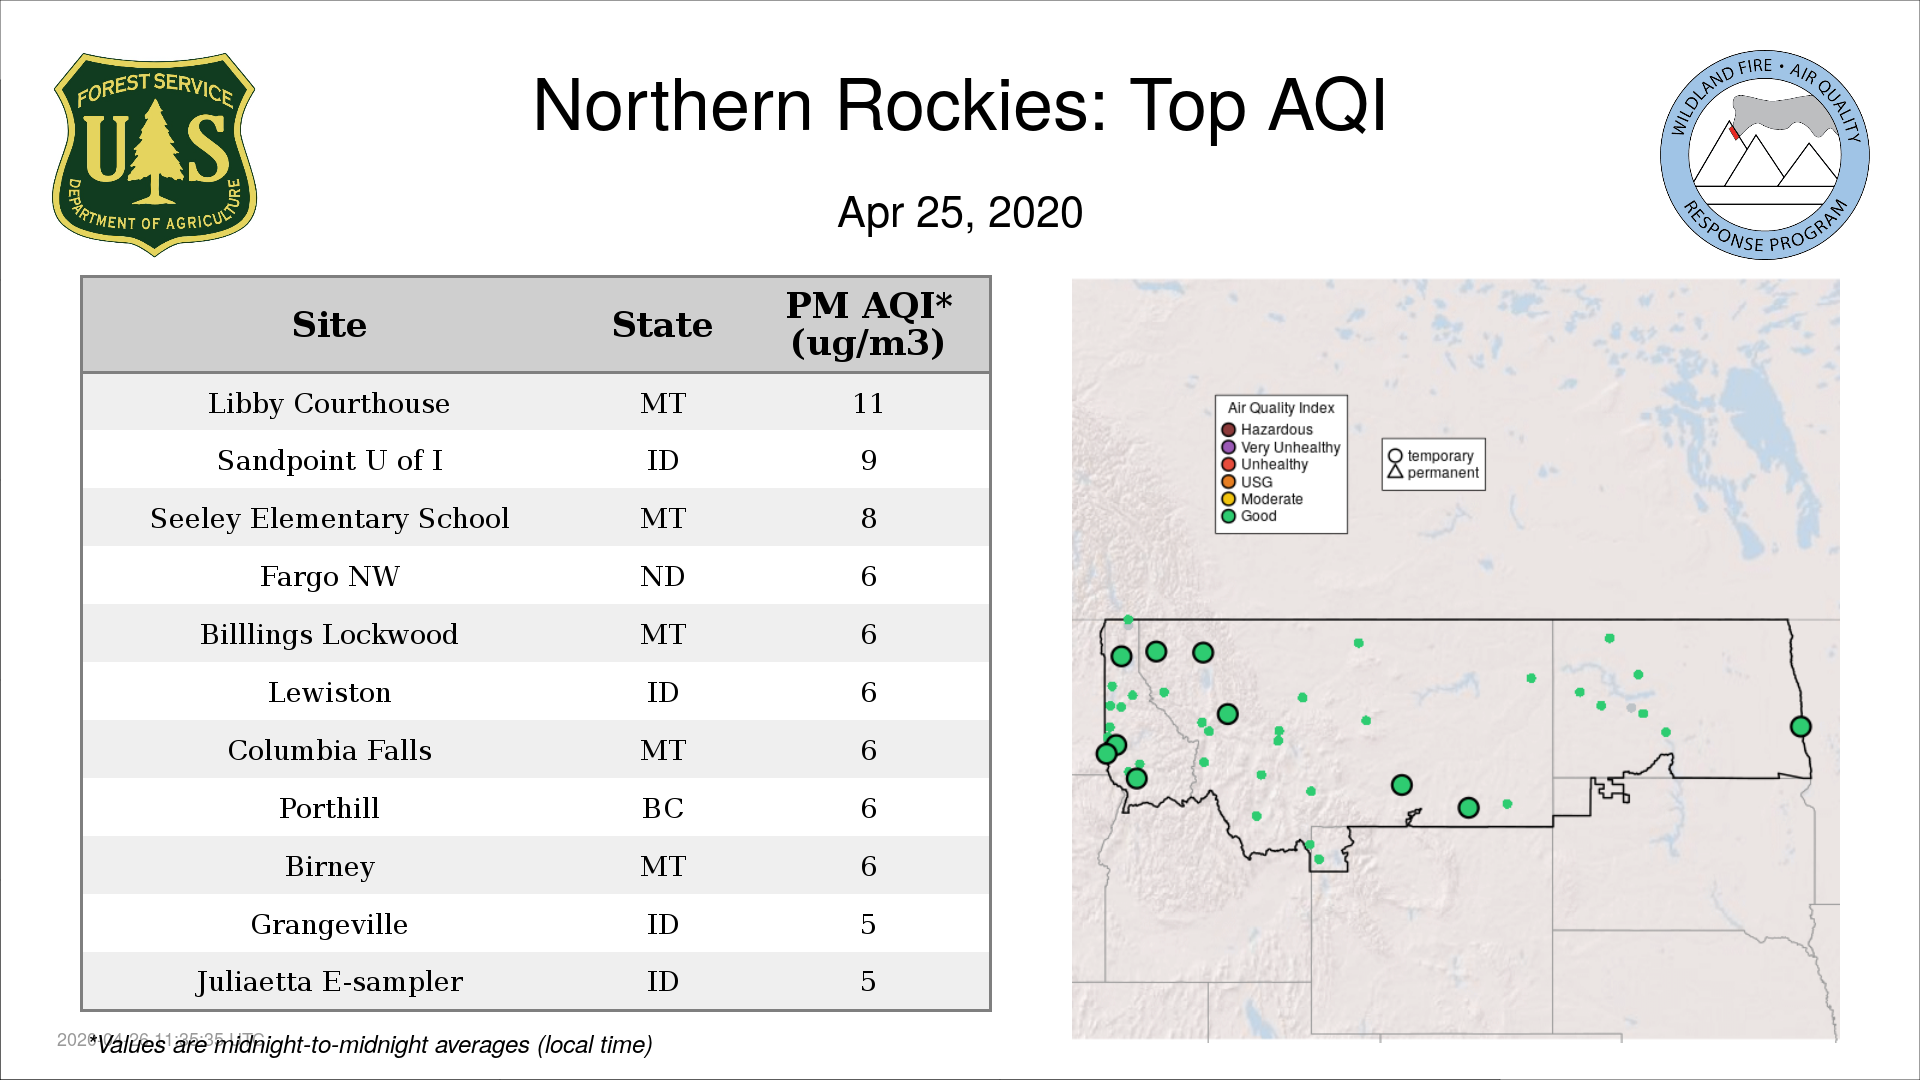The width and height of the screenshot is (1920, 1080).
Task: Click the 'Apr 25, 2020' date text
Action: tap(960, 213)
